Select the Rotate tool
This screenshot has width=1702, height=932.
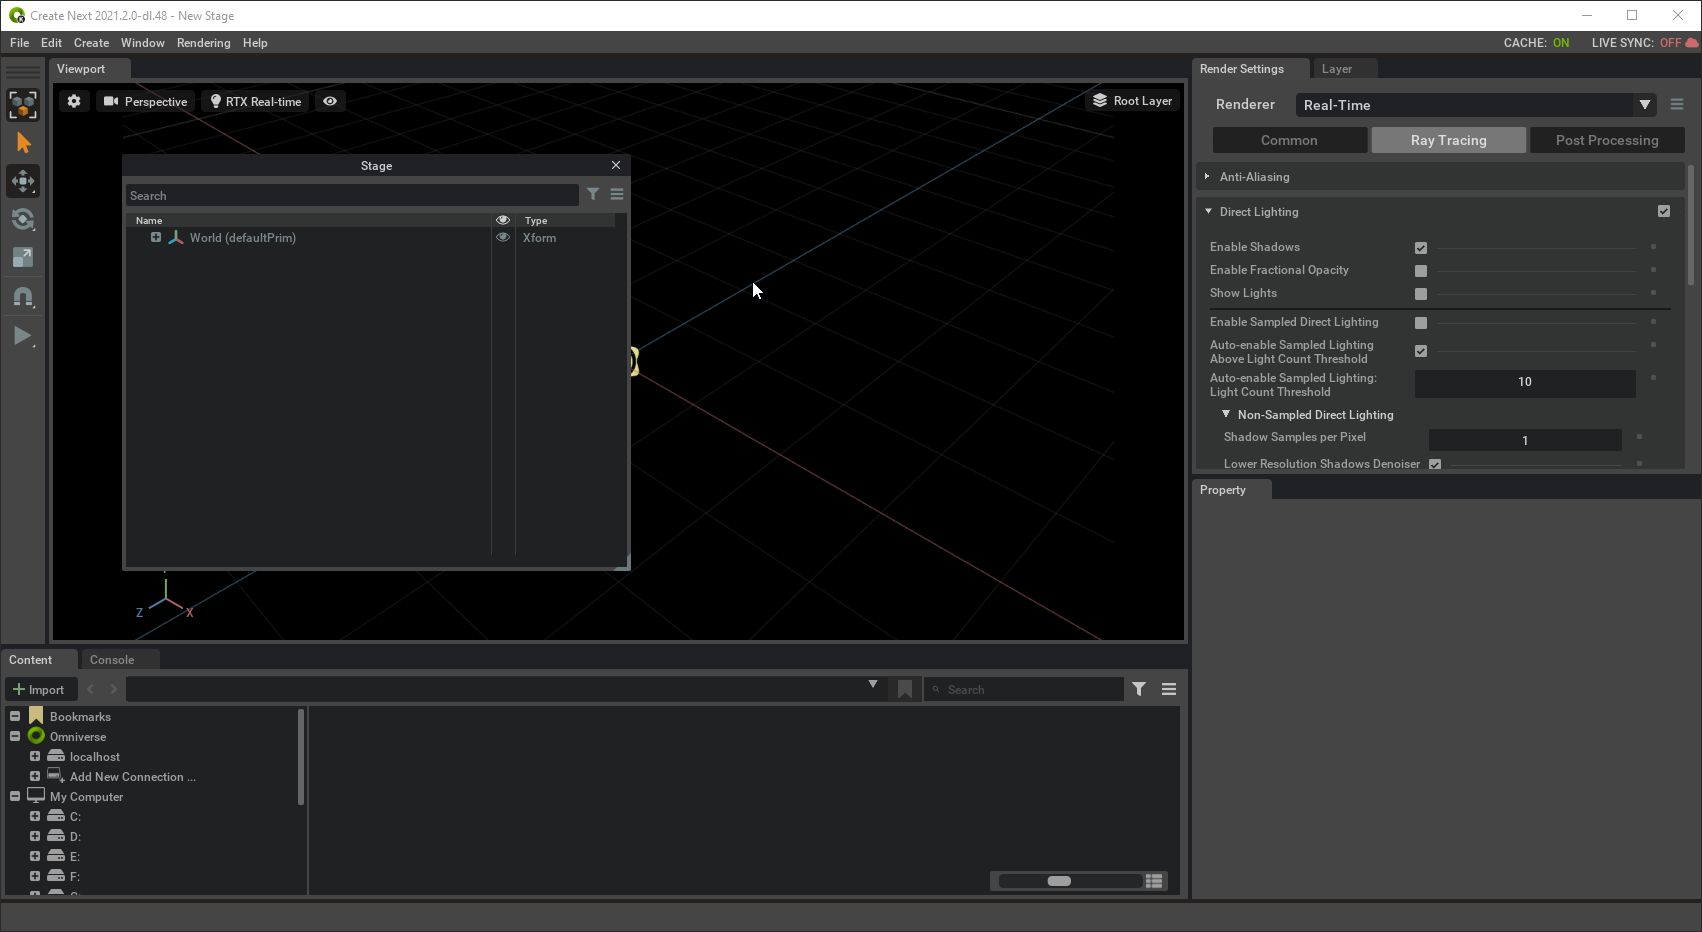22,219
